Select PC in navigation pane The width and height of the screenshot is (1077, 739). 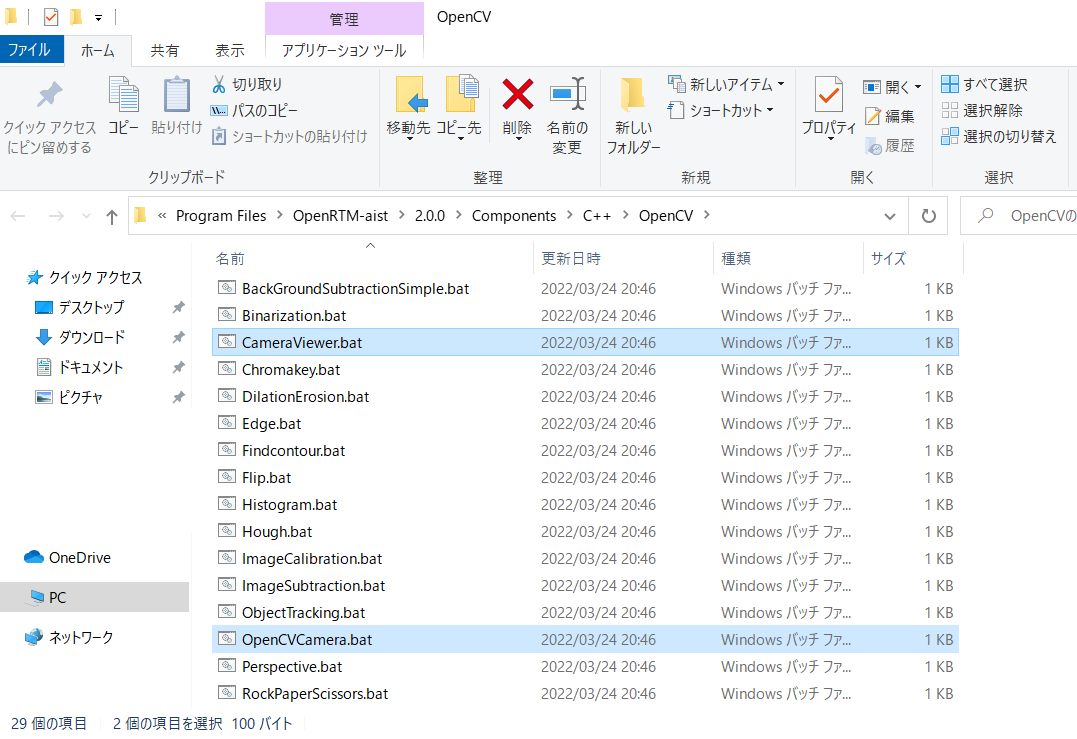click(94, 597)
